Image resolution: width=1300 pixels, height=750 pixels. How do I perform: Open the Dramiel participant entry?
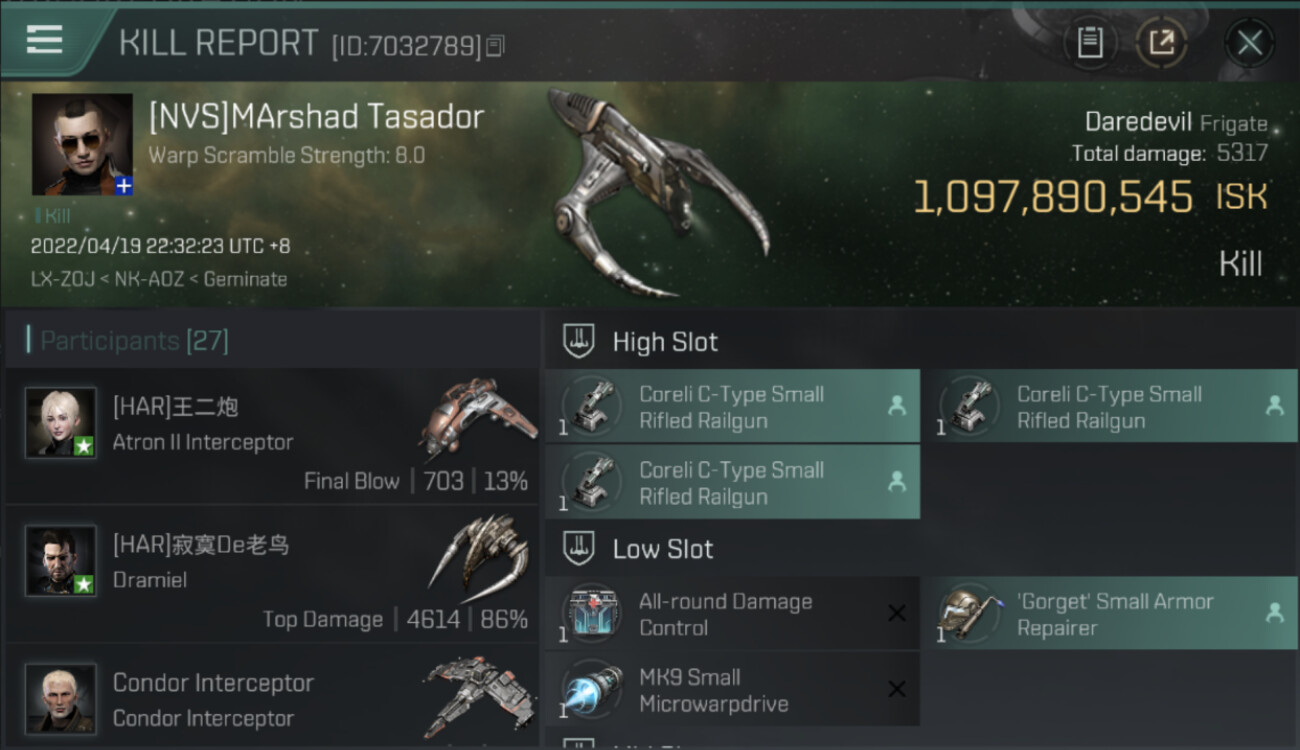click(272, 573)
